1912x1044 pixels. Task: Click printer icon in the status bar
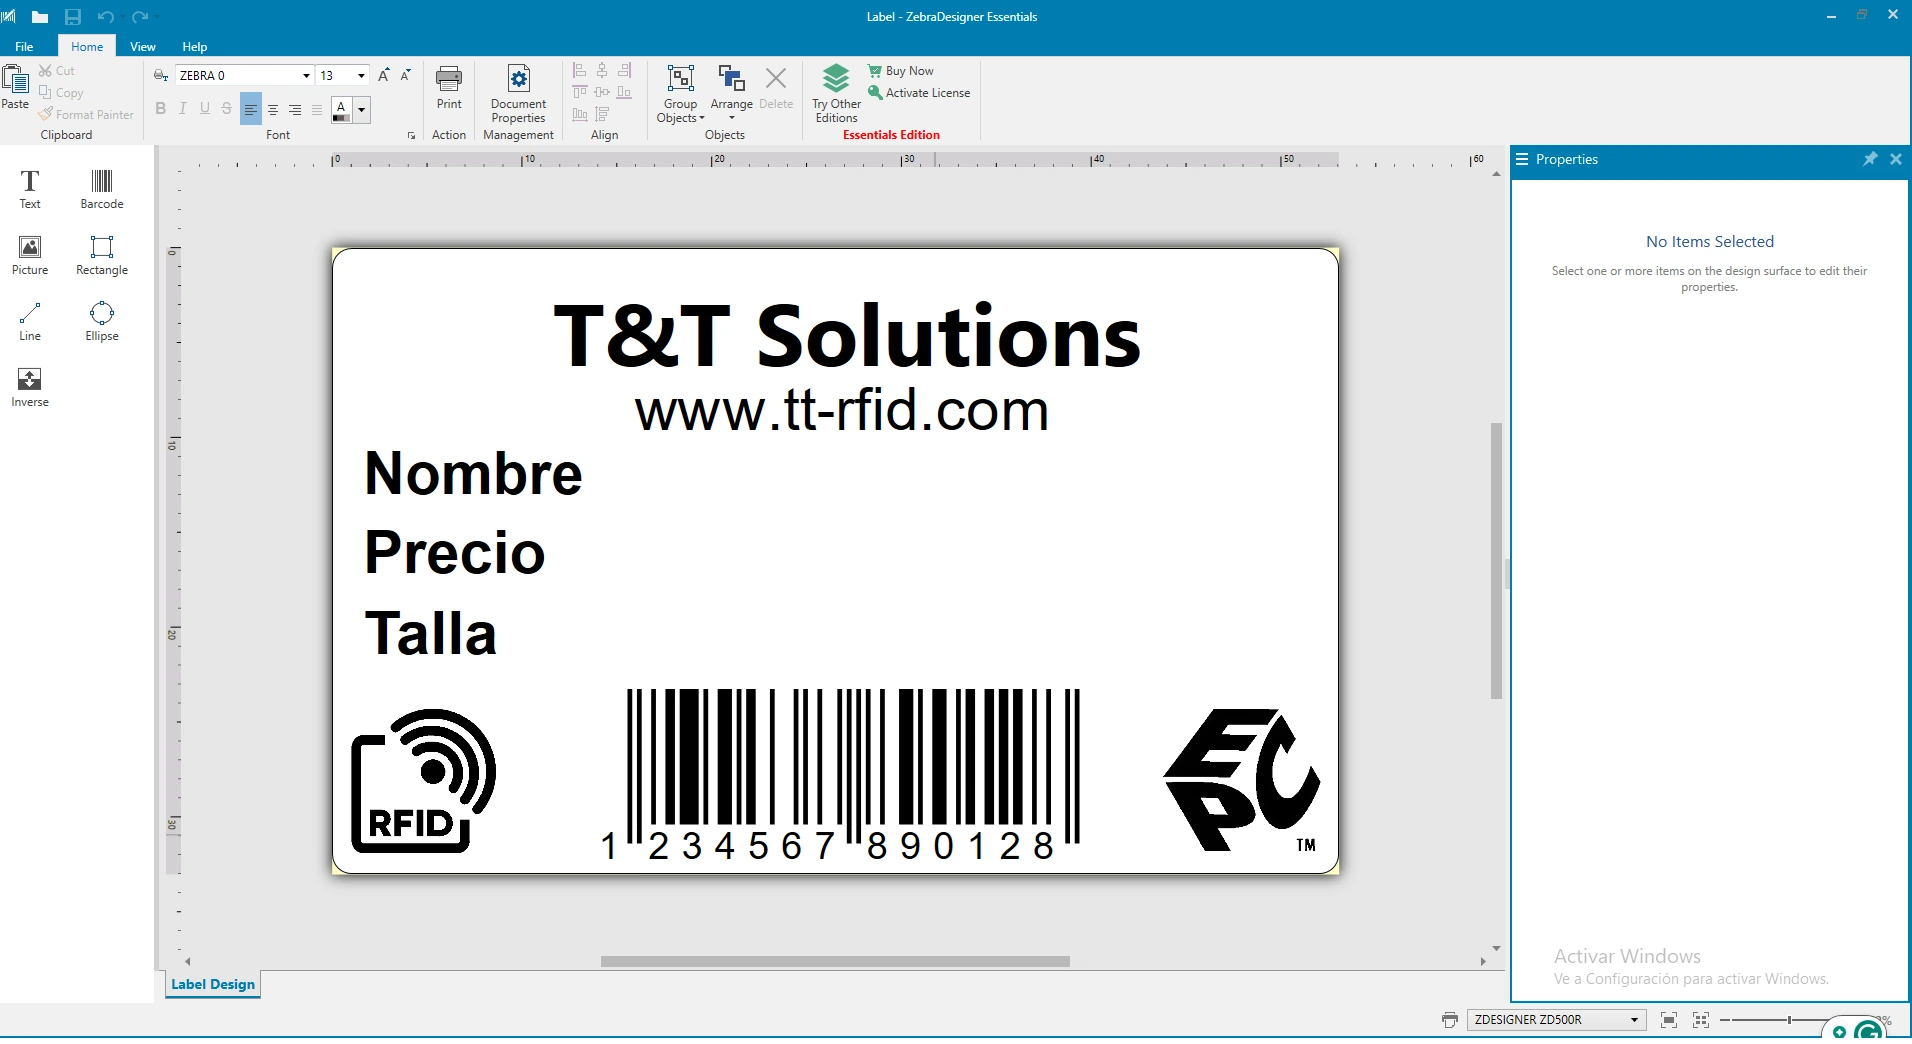[x=1450, y=1020]
